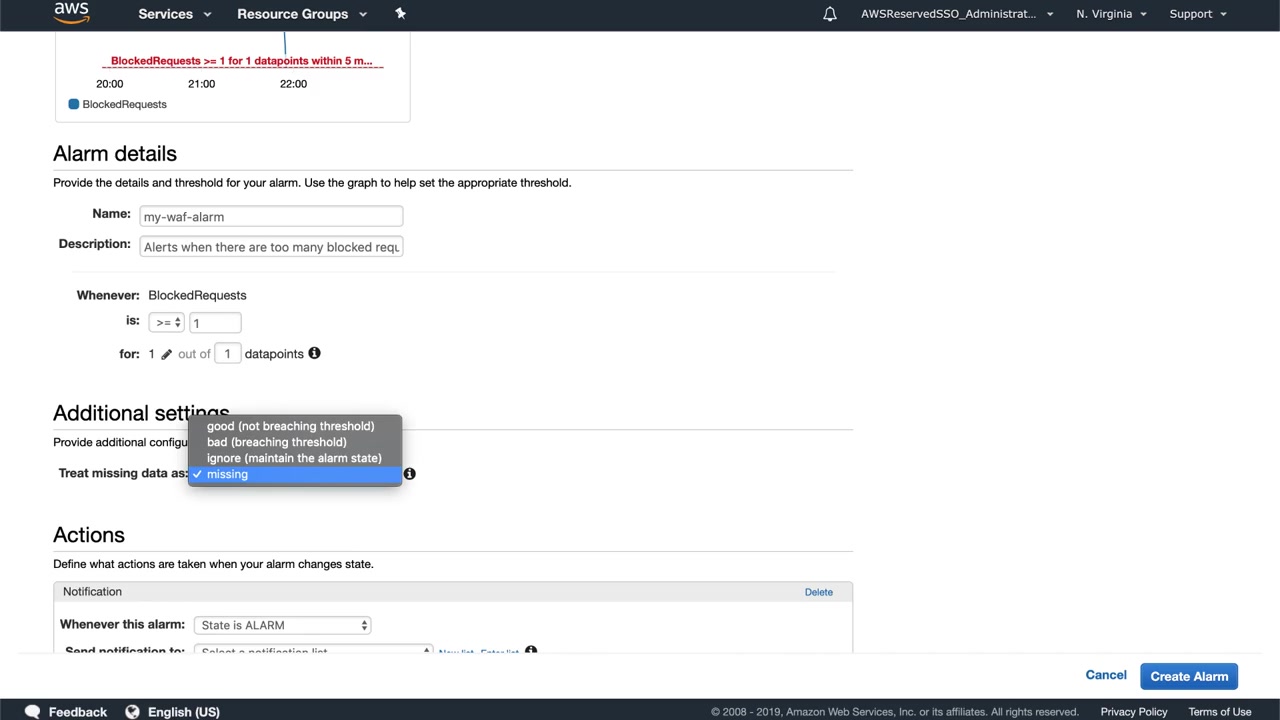Click the globe language icon

point(132,711)
